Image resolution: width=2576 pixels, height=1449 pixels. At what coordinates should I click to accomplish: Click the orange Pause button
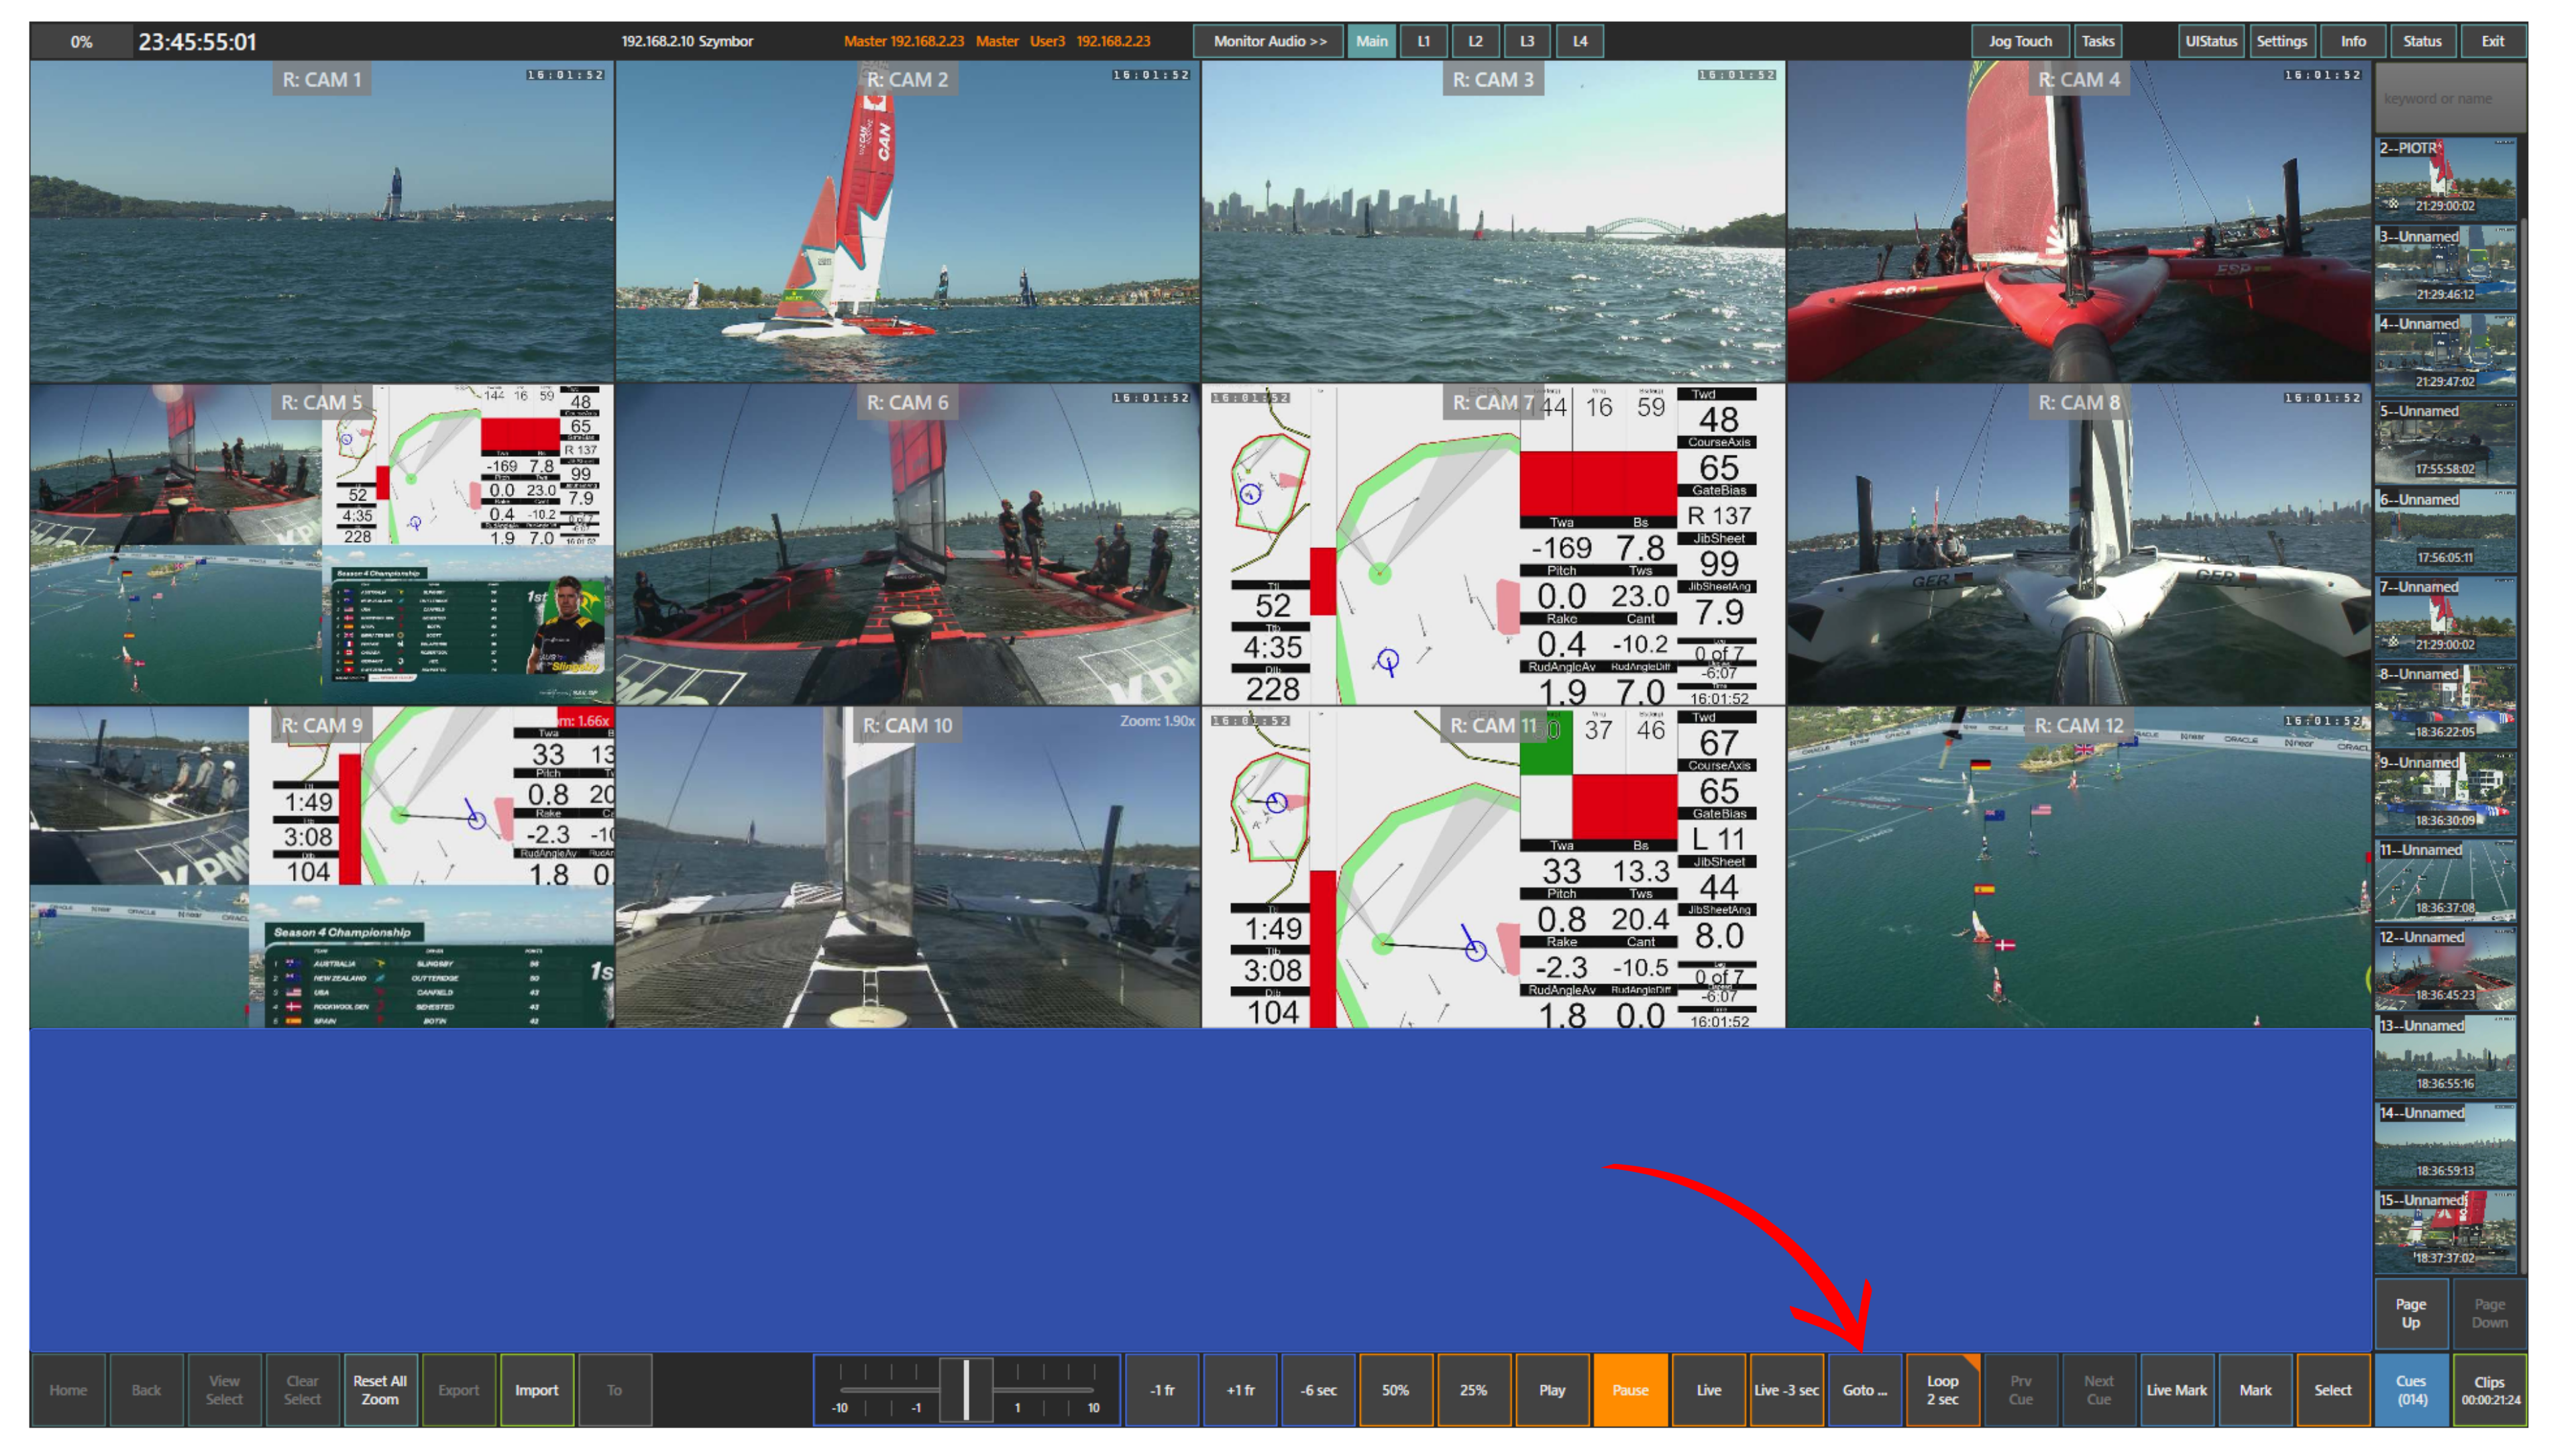(x=1630, y=1389)
